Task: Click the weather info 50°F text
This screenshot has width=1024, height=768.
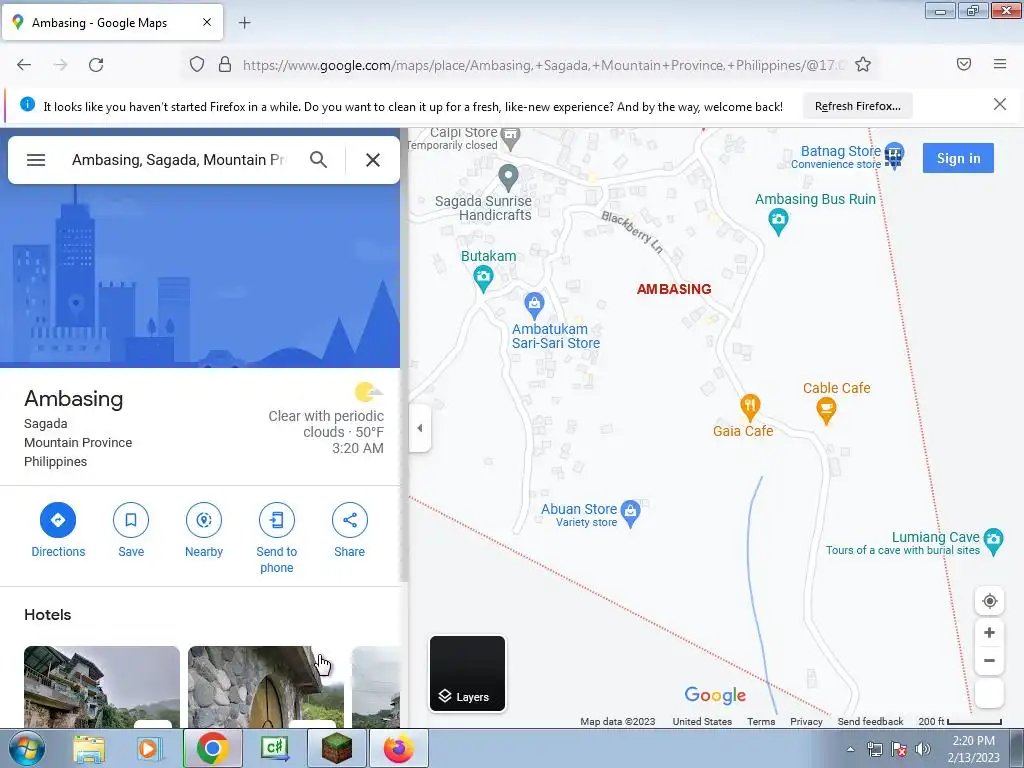Action: 370,432
